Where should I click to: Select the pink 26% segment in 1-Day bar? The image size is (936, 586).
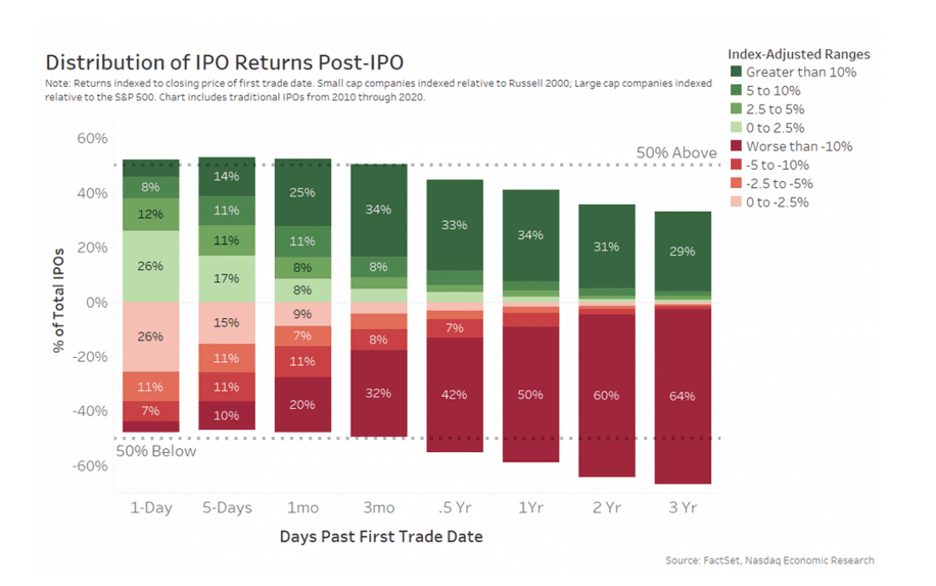coord(150,337)
